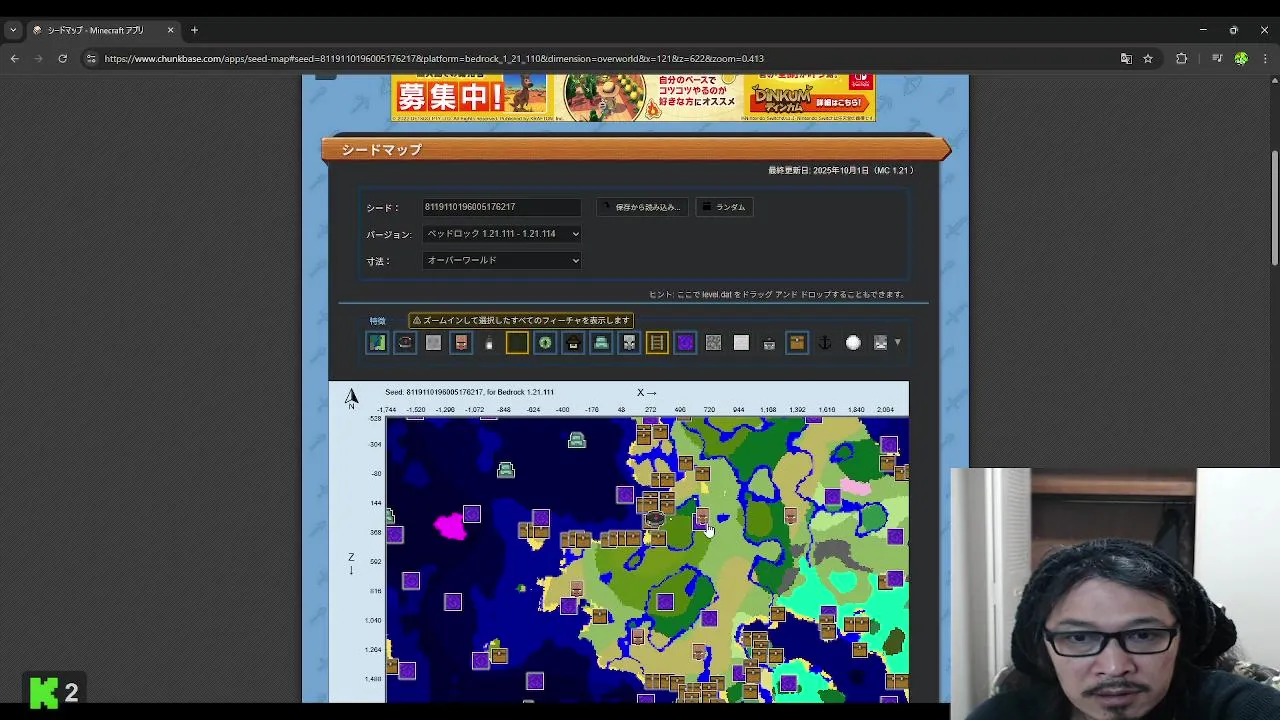Screen dimensions: 1280x720
Task: Toggle the small gray chest feature icon
Action: pyautogui.click(x=769, y=343)
